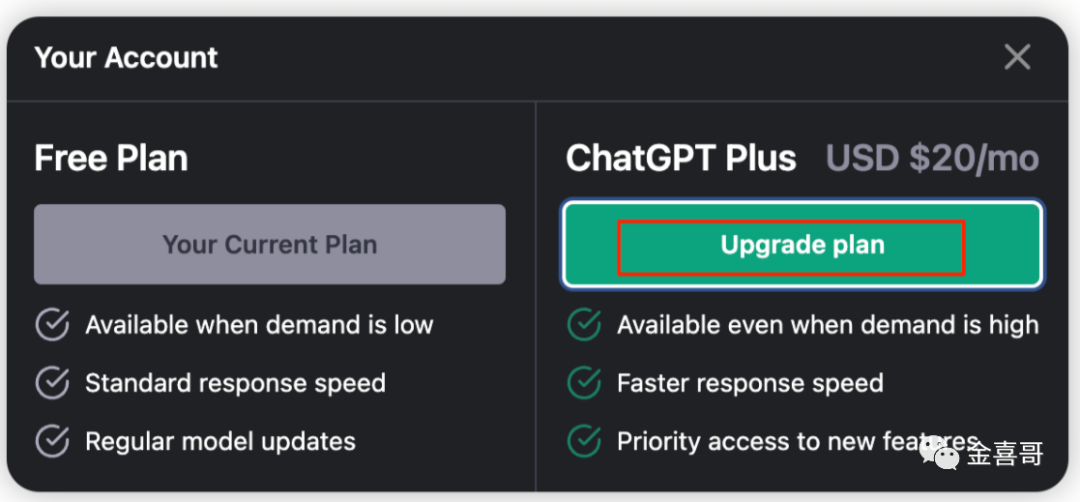1080x502 pixels.
Task: Click "Available even when demand is high" text
Action: 827,325
